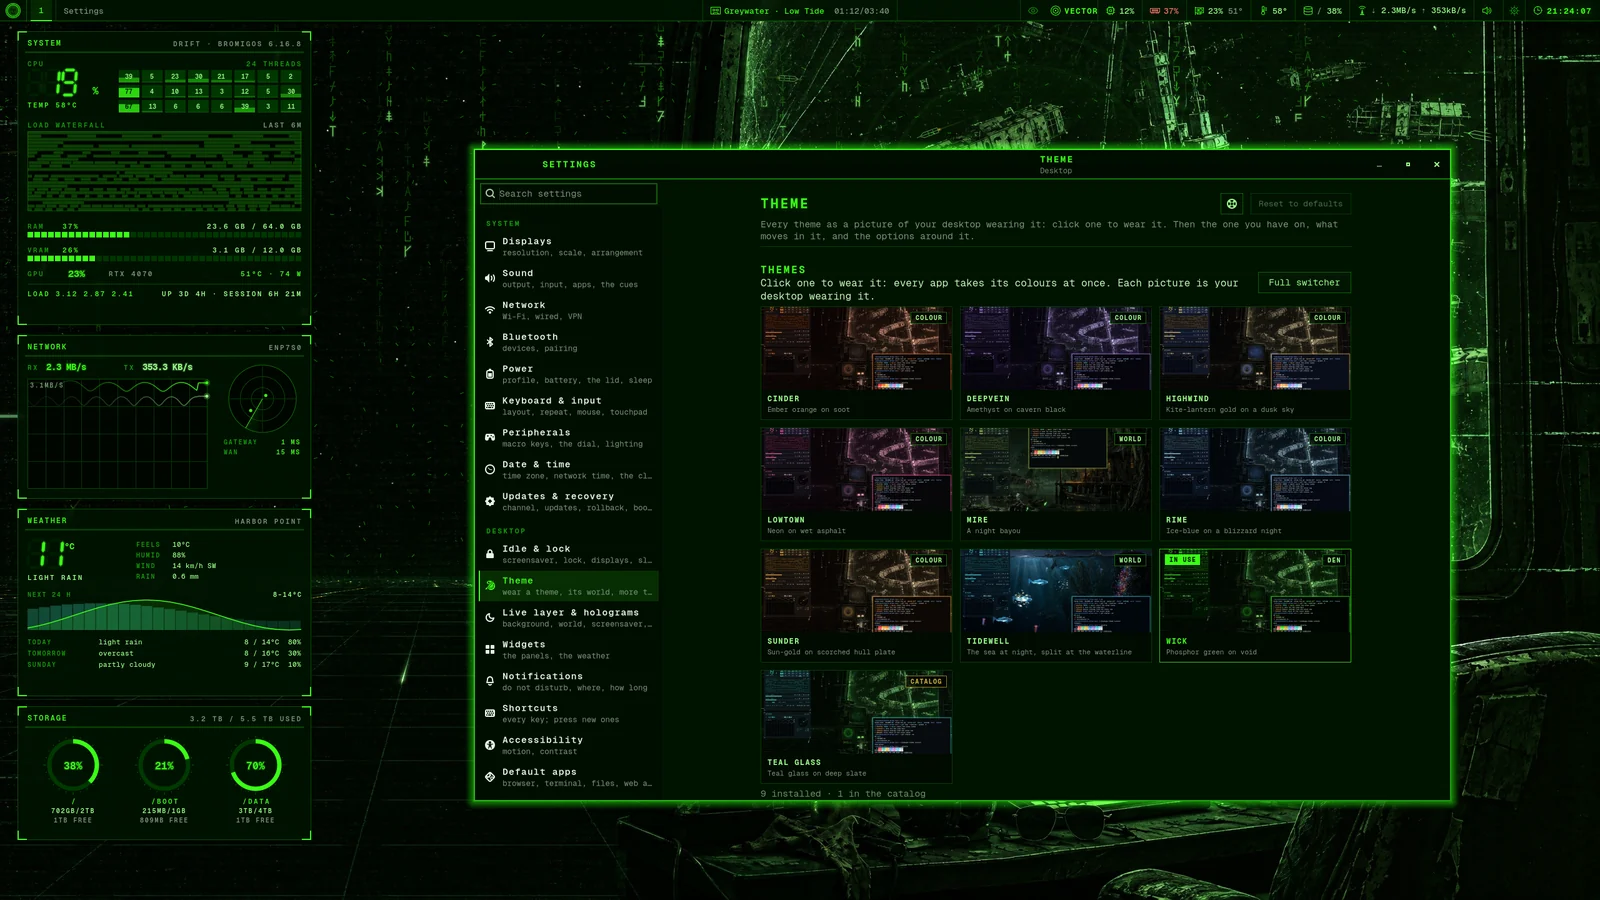Apply the Mire theme thumbnail
The image size is (1600, 900).
(1055, 484)
